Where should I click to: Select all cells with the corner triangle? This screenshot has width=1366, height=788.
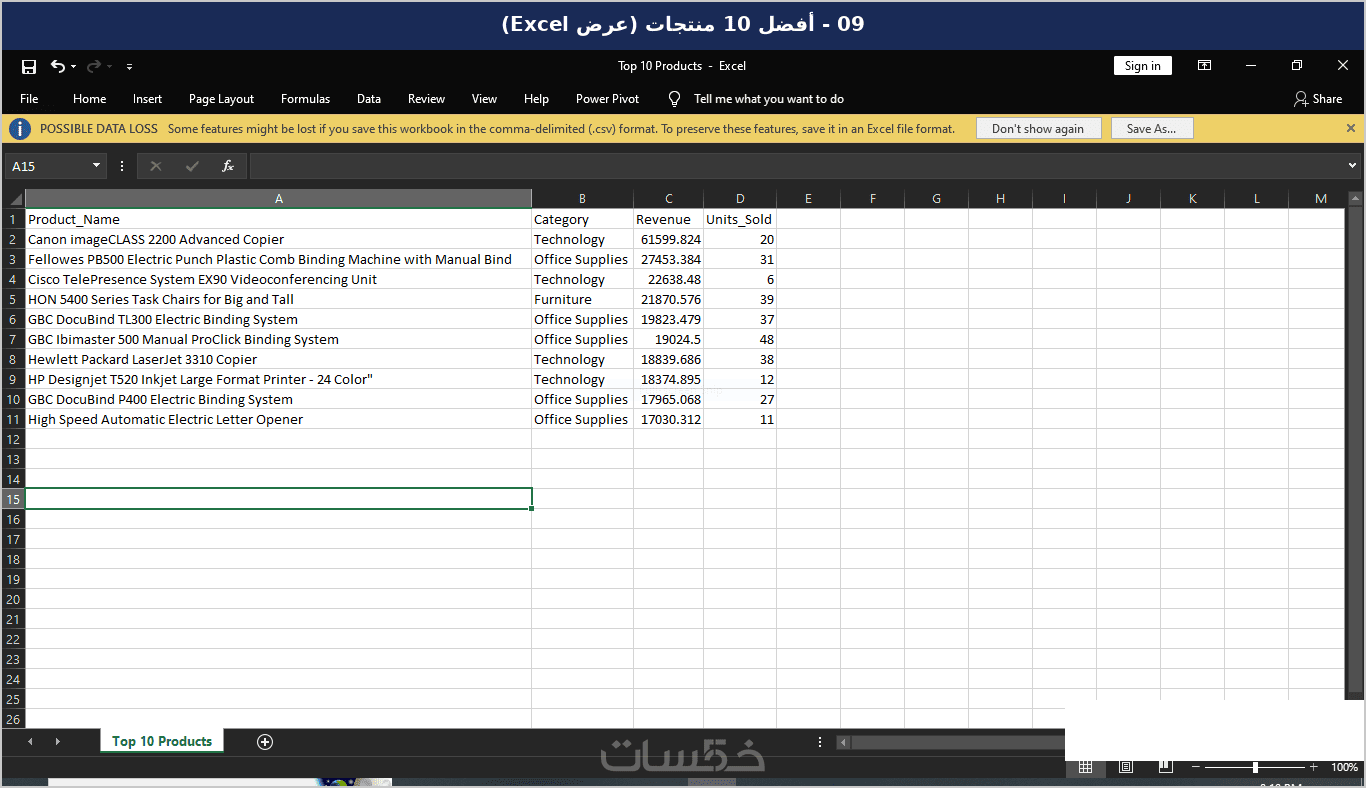point(14,199)
